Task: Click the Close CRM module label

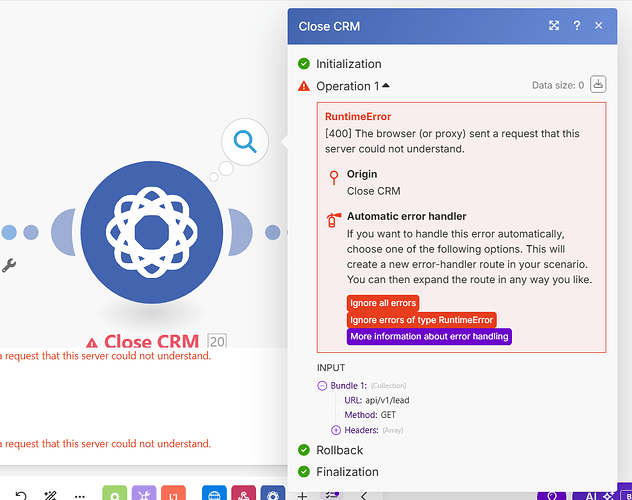Action: pos(152,341)
